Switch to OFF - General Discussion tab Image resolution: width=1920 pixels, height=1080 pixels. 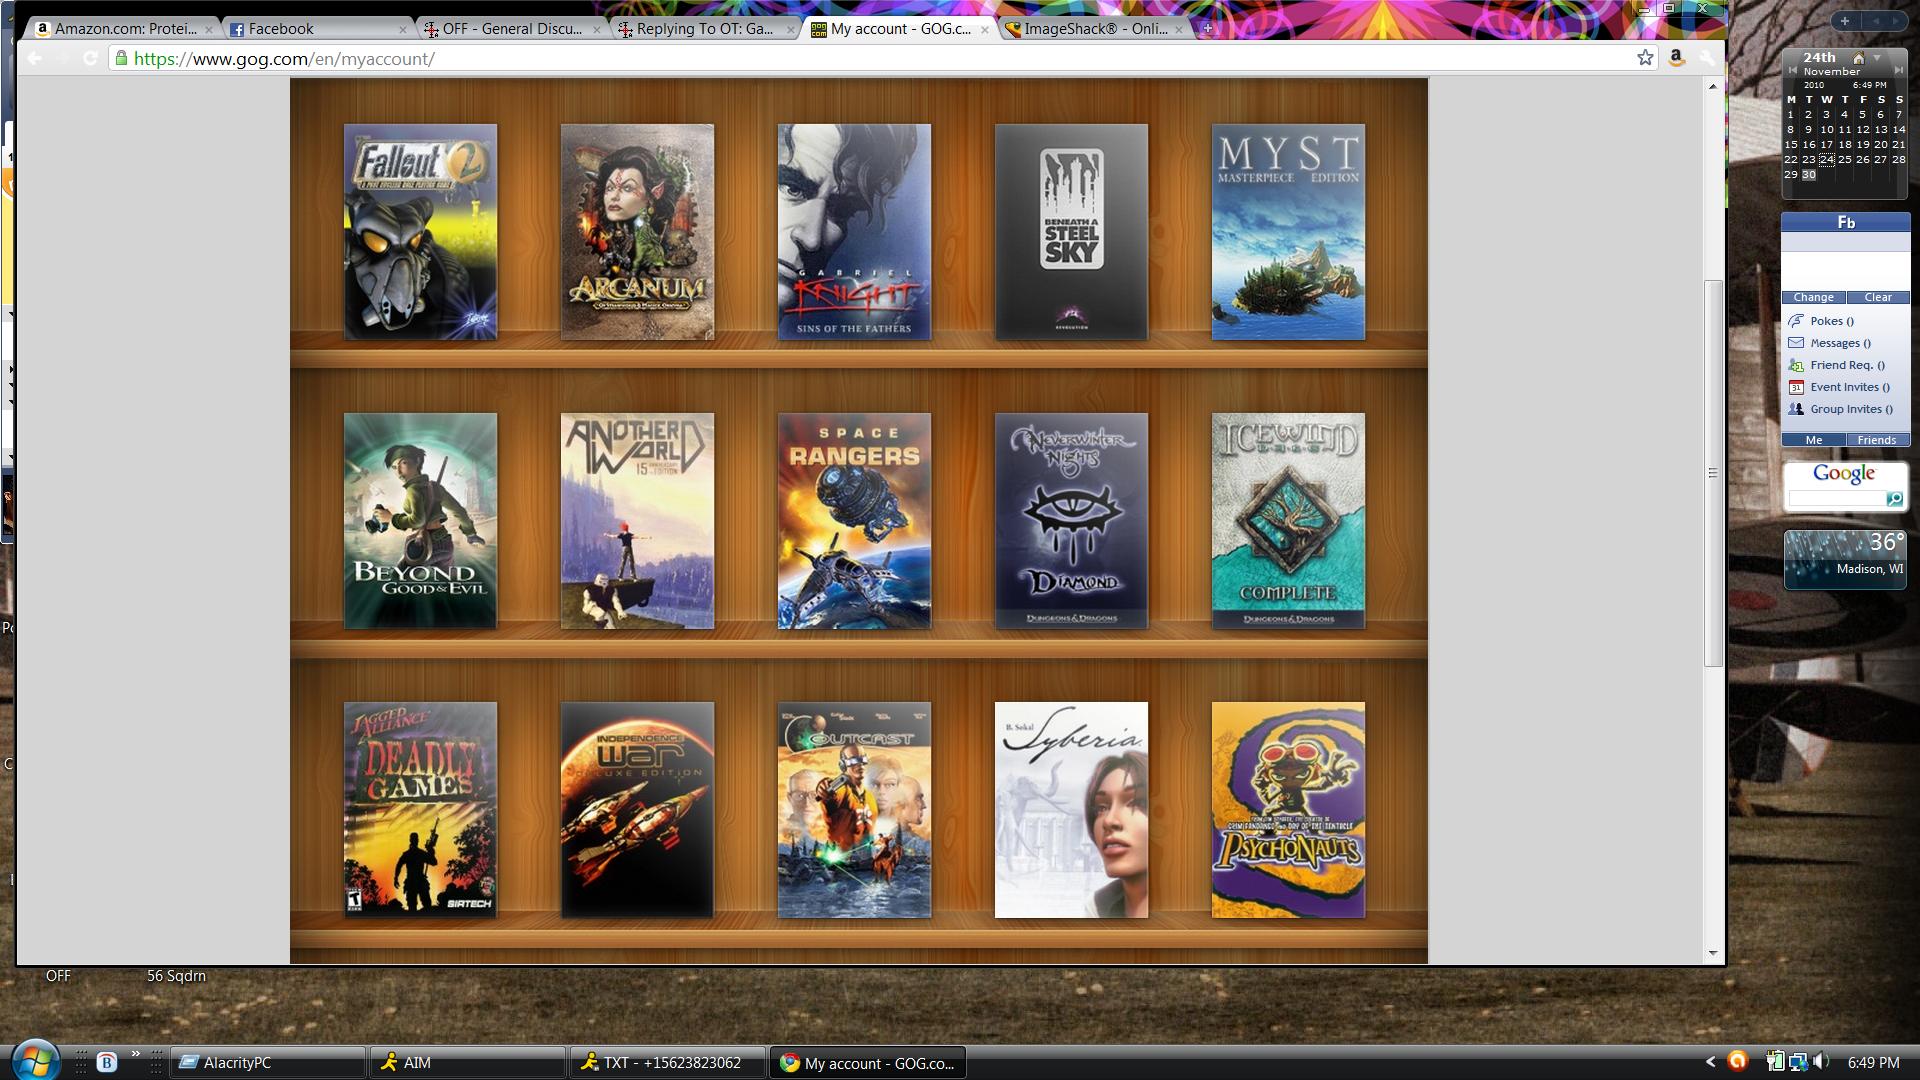[512, 29]
